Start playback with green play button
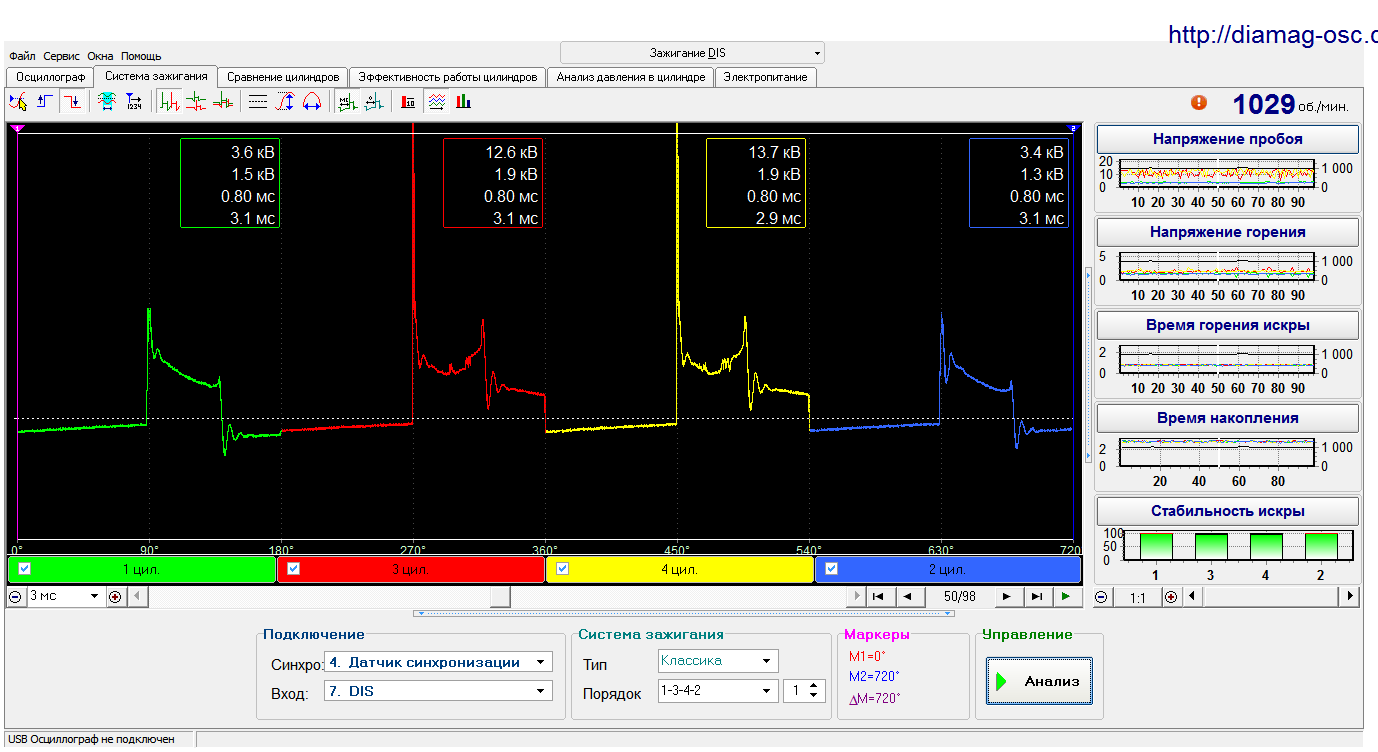The image size is (1378, 752). (x=1068, y=596)
